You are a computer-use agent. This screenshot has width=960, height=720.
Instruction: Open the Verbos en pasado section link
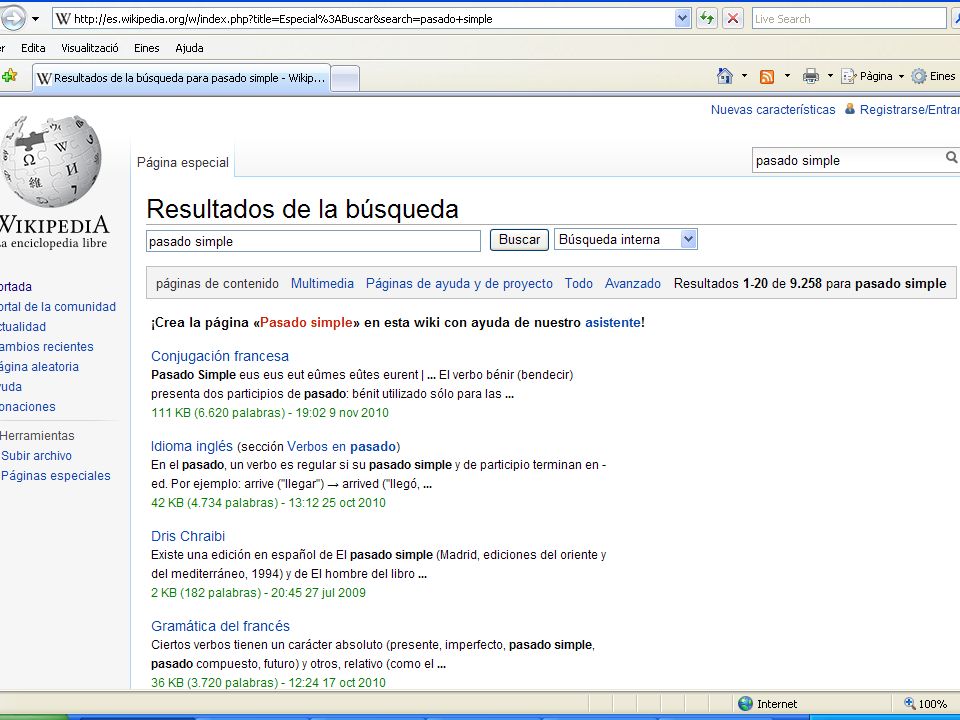pyautogui.click(x=341, y=446)
